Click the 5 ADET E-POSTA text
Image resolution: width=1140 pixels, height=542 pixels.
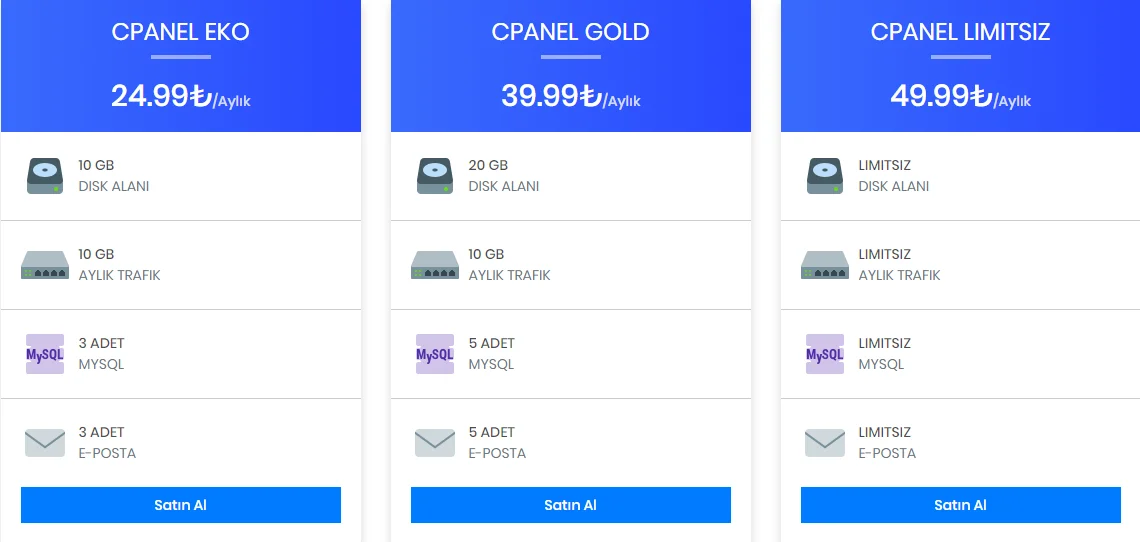click(x=497, y=443)
